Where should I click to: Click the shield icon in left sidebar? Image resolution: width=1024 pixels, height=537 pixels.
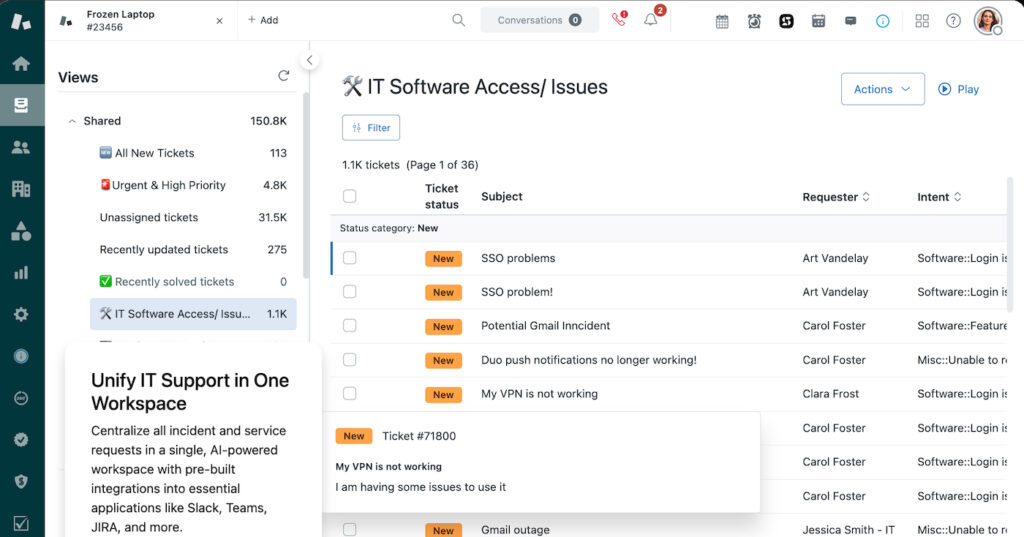click(x=21, y=481)
